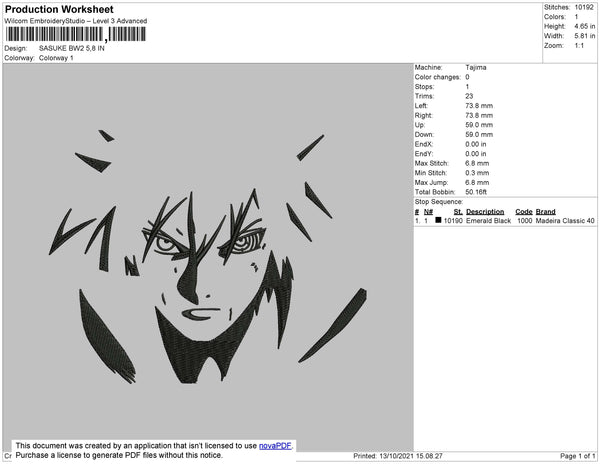The image size is (600, 464).
Task: Click the Sasuke embroidery design preview
Action: pyautogui.click(x=208, y=256)
